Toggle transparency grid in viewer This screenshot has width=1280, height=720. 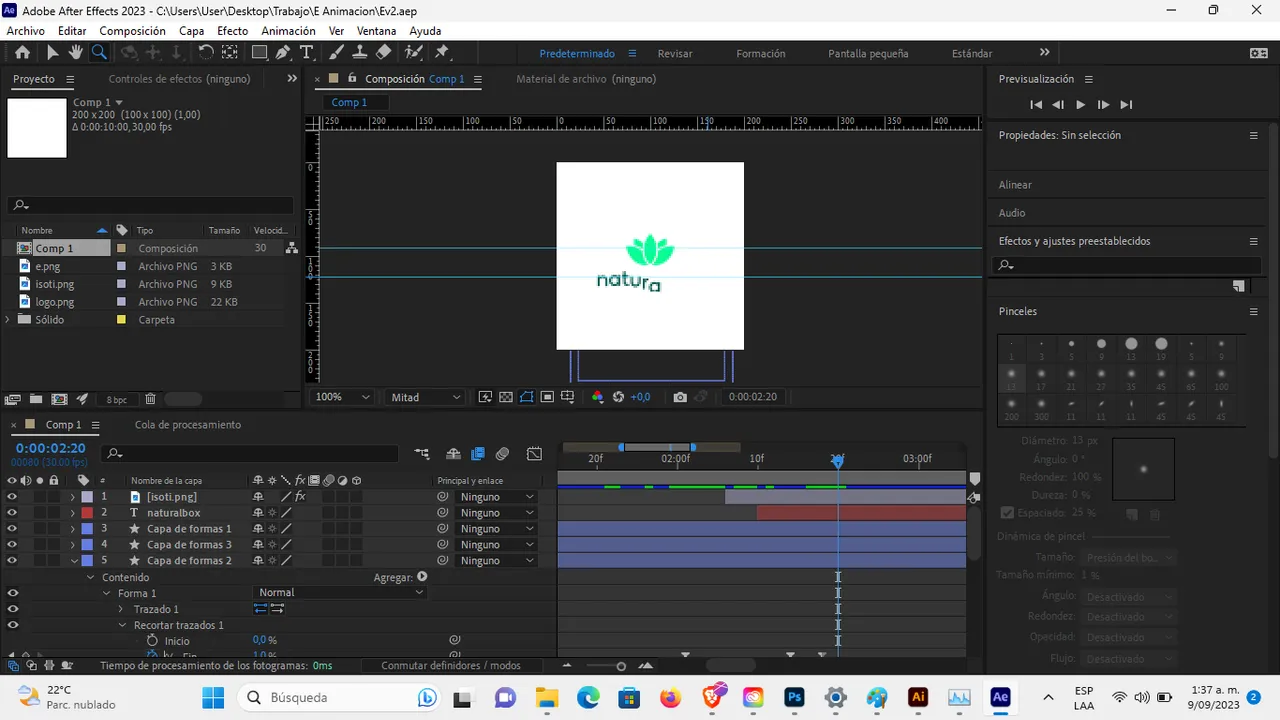tap(506, 397)
